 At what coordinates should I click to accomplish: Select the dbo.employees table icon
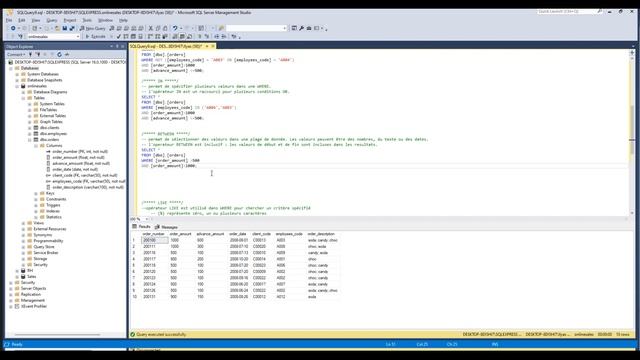(36, 133)
